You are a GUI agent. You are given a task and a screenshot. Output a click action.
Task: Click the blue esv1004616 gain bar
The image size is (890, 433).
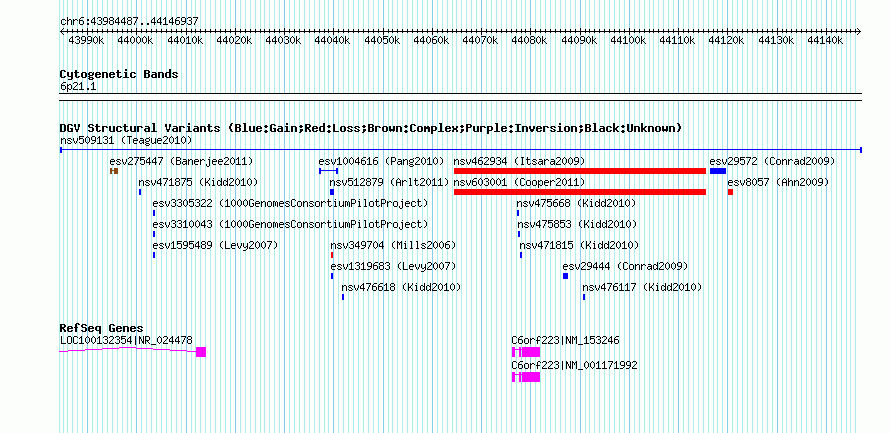[x=329, y=171]
